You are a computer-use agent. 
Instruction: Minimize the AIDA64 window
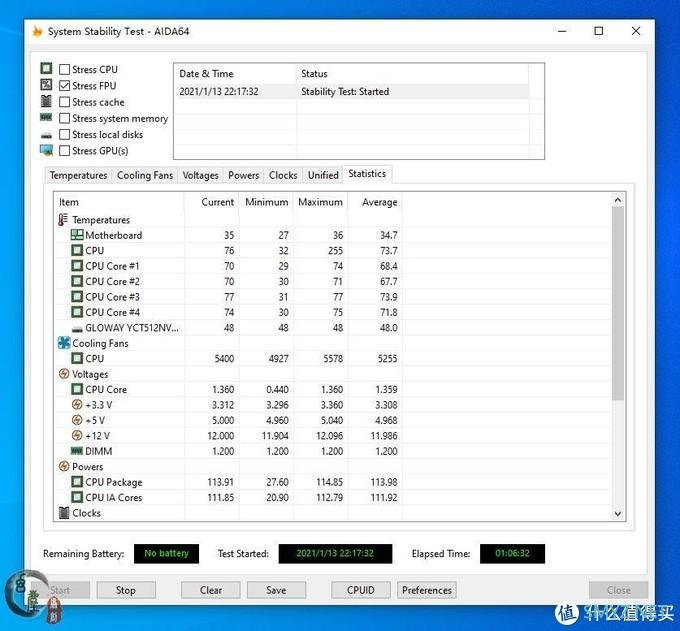(562, 31)
